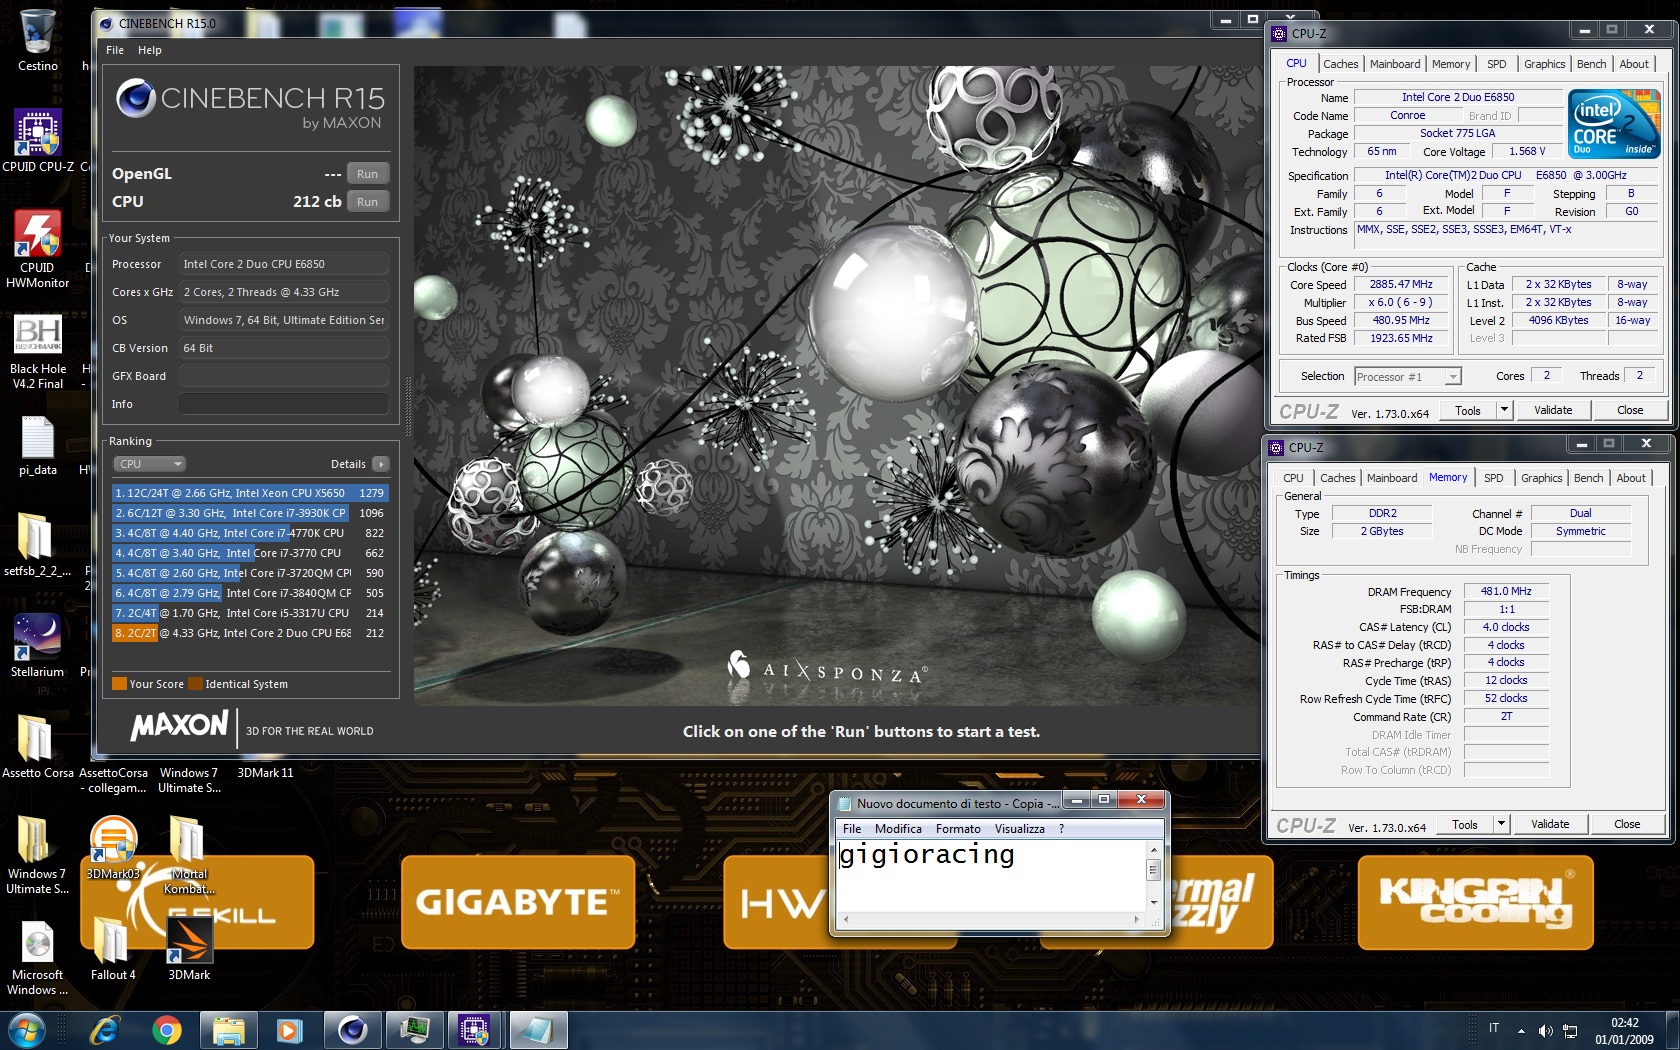This screenshot has width=1680, height=1050.
Task: Switch to CPU tab in lower CPU-Z
Action: pyautogui.click(x=1293, y=478)
